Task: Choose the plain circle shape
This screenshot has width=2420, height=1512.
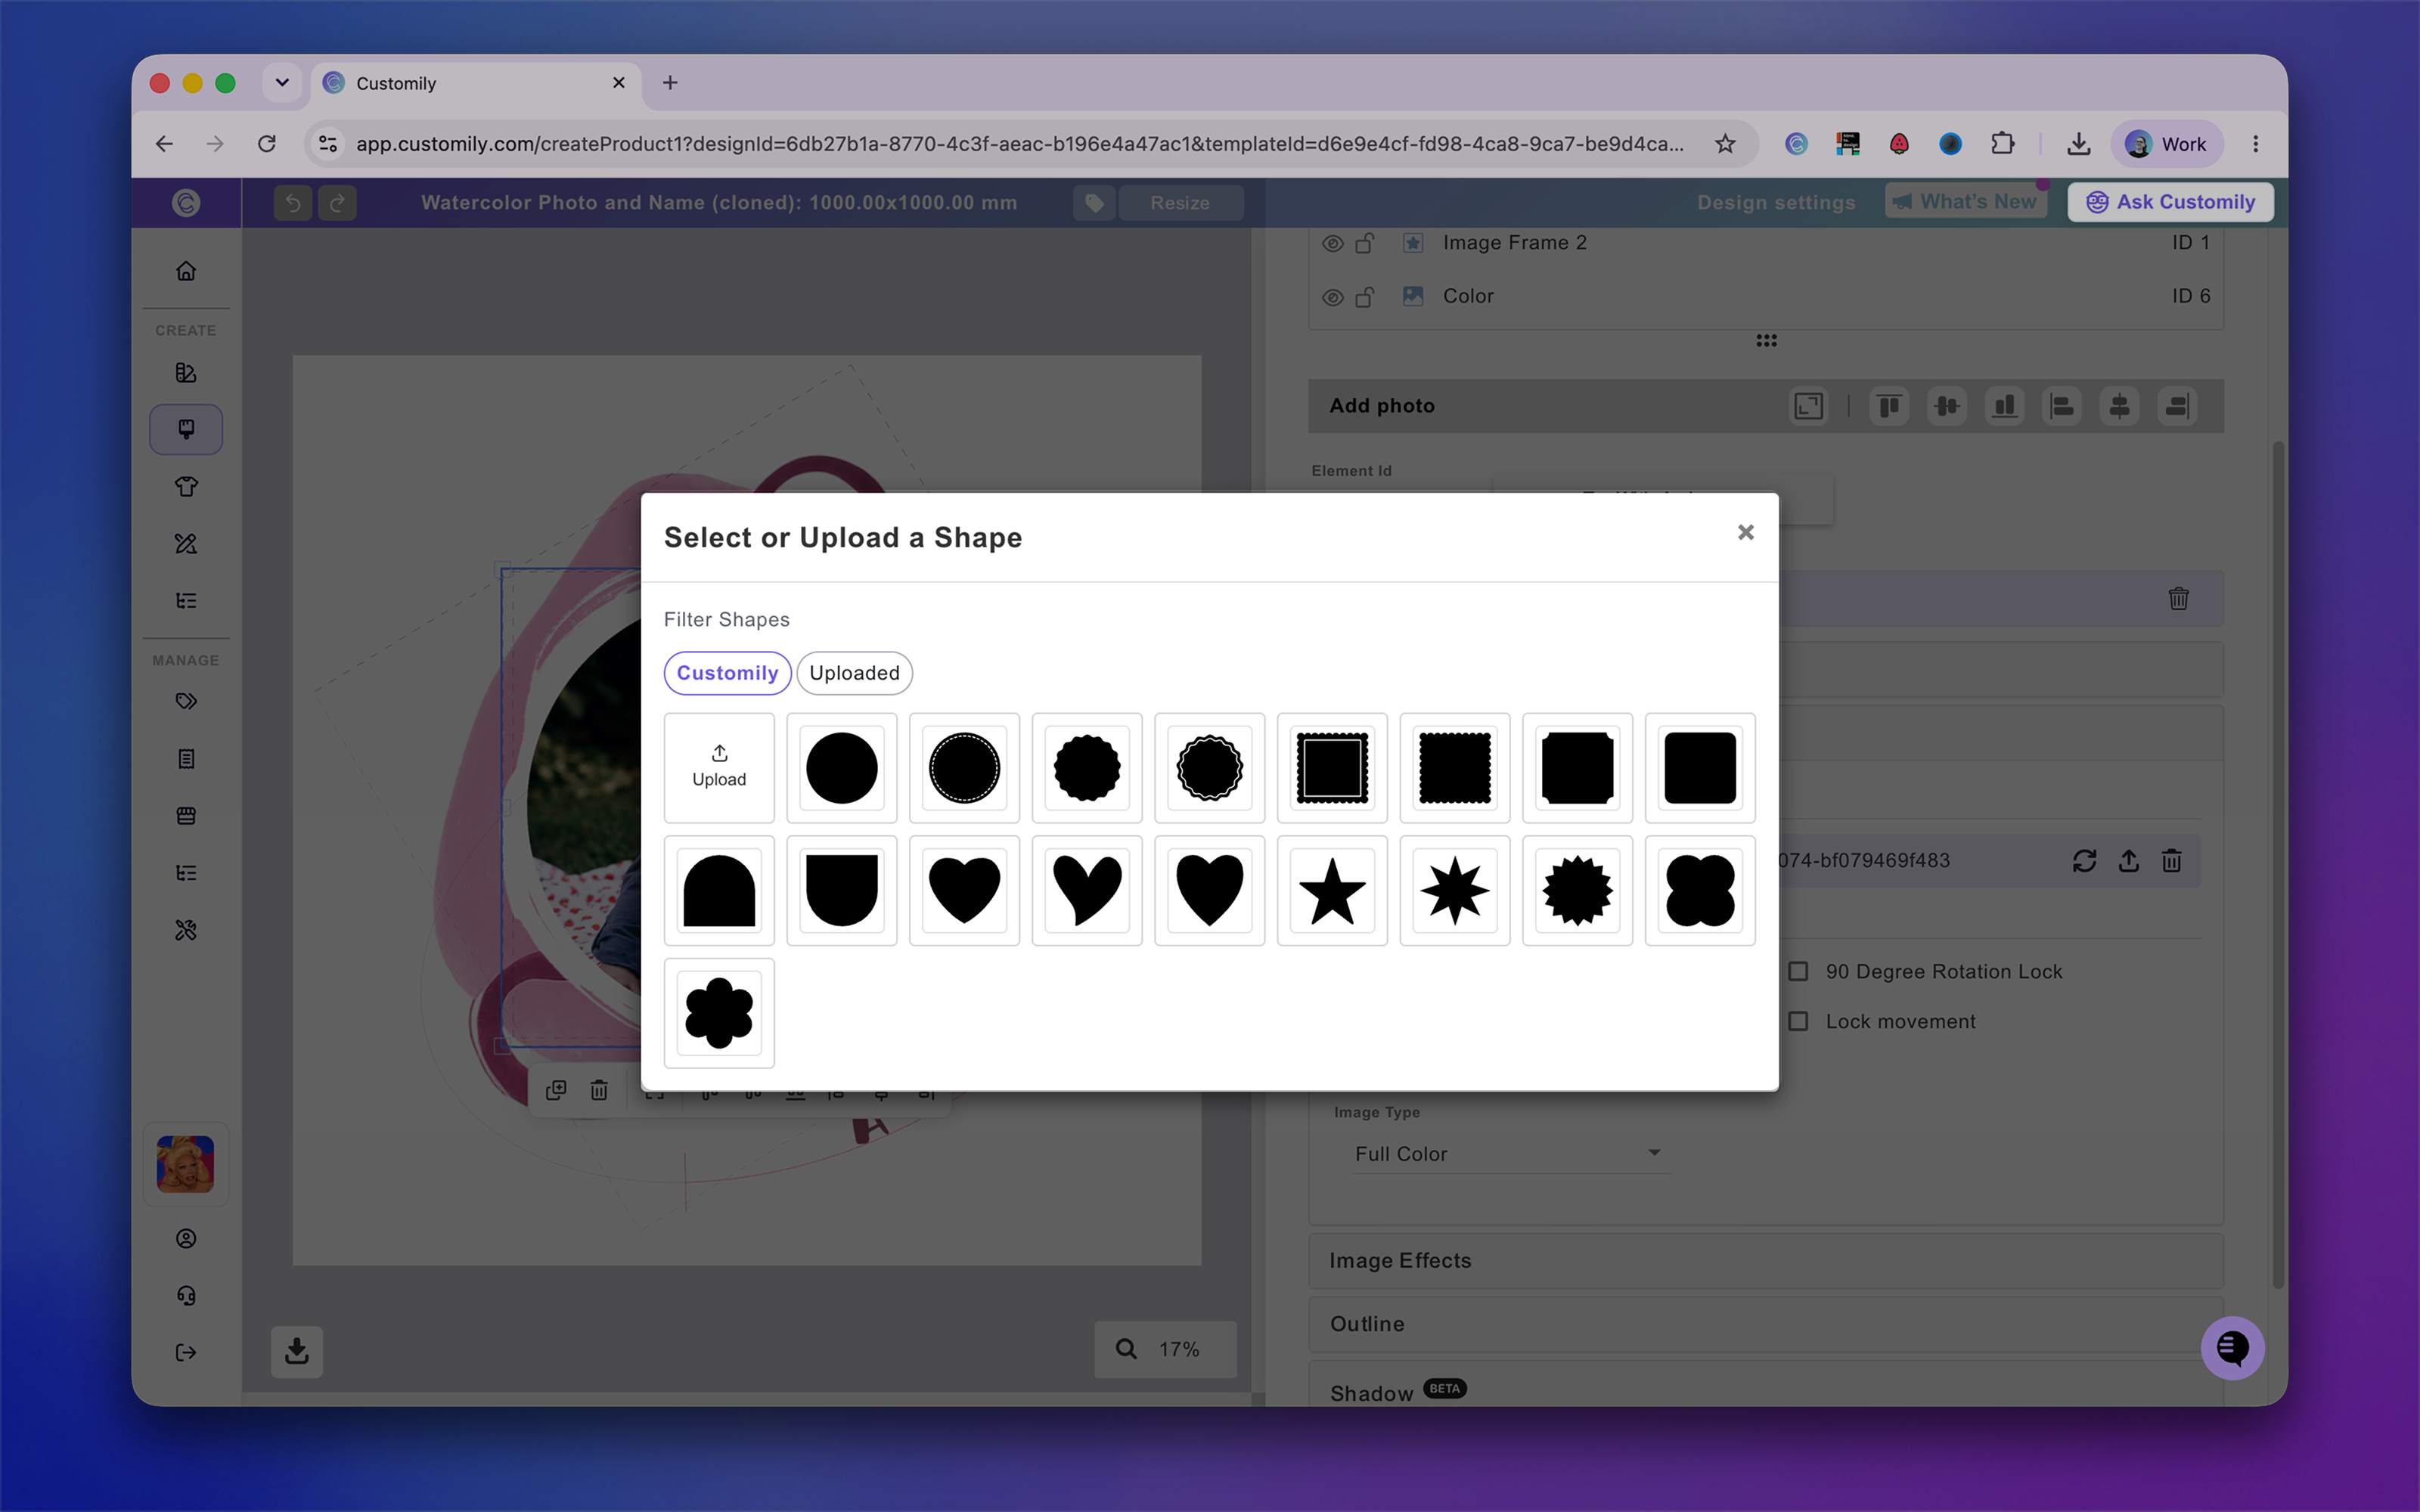Action: click(x=842, y=767)
